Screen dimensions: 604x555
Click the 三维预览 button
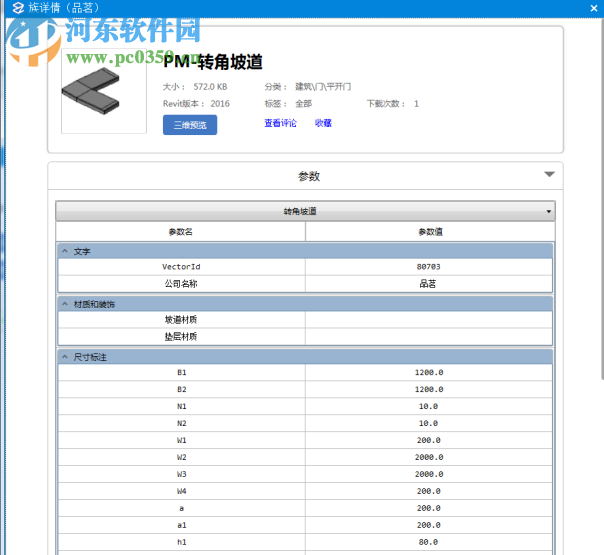point(190,125)
